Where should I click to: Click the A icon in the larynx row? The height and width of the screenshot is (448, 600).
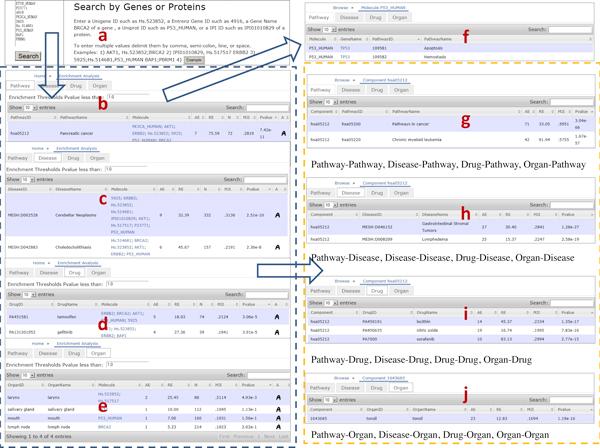point(278,397)
